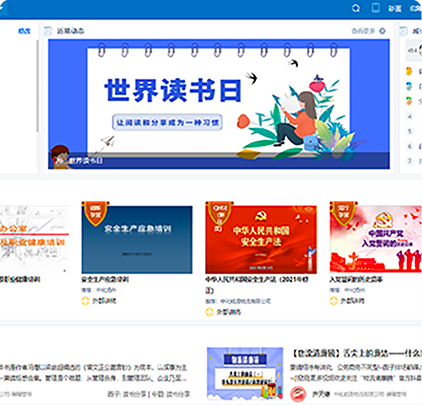Open the 世界读书日 banner image
Viewport: 422px width, 405px height.
coord(219,104)
